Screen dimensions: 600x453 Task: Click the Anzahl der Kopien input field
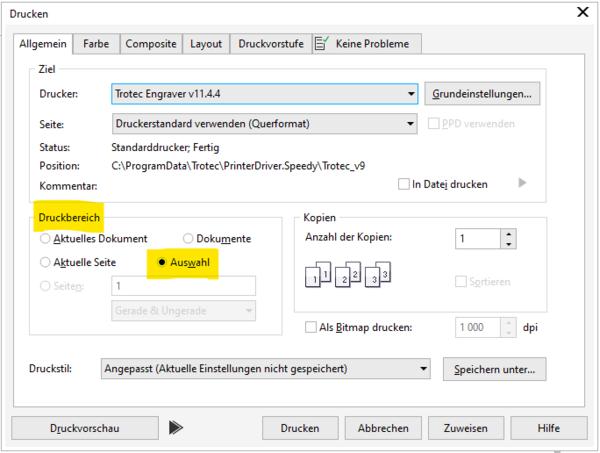(x=476, y=239)
